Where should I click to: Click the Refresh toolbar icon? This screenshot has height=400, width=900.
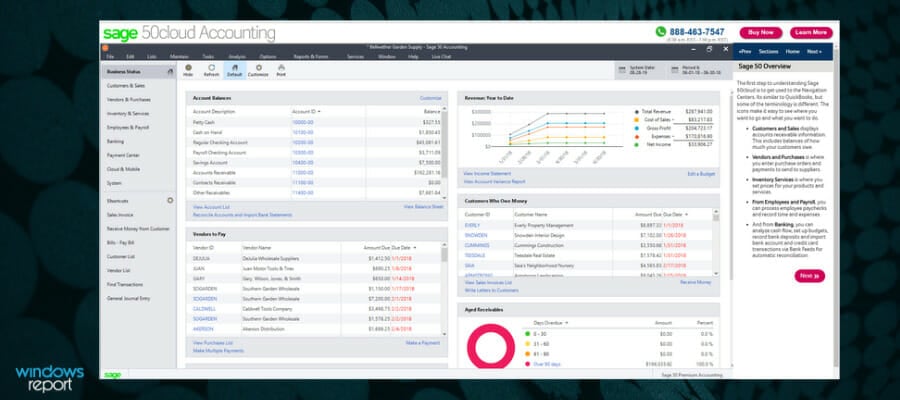coord(211,70)
